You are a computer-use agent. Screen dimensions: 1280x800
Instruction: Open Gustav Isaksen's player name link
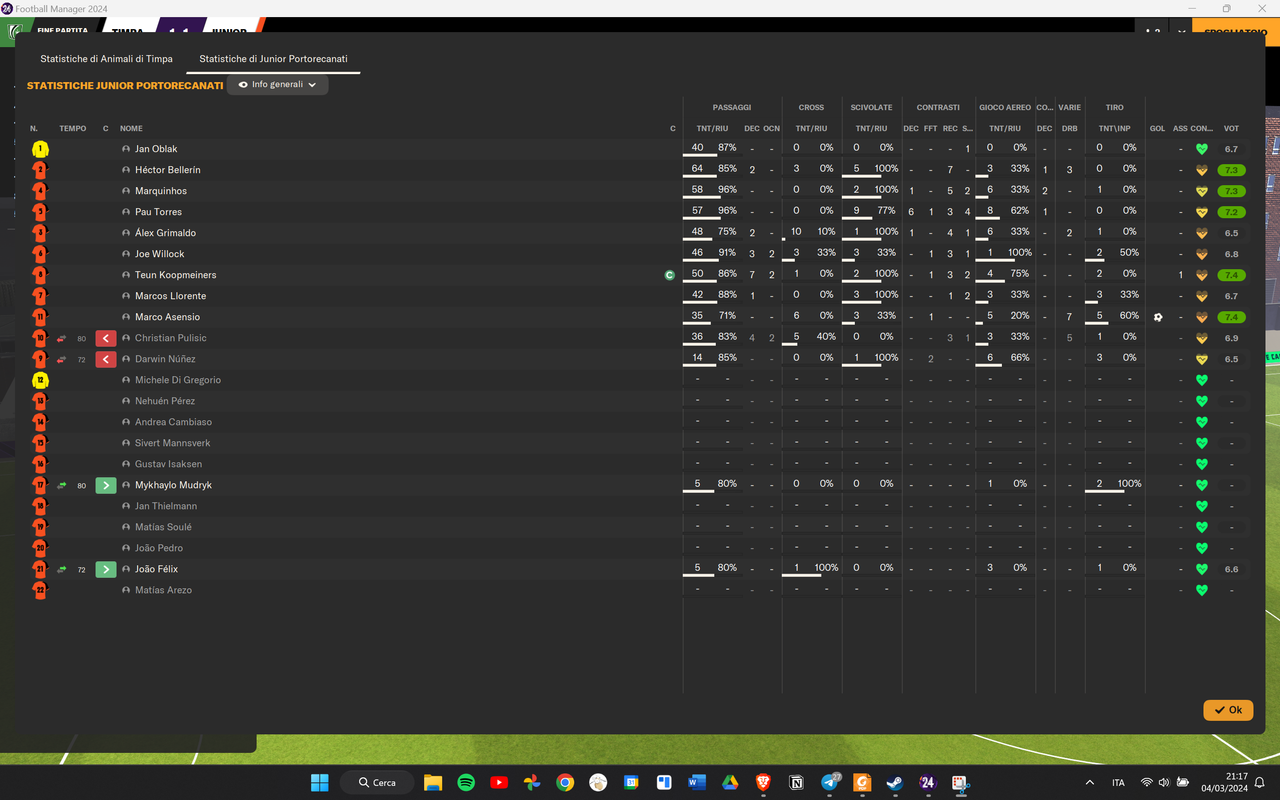(168, 464)
